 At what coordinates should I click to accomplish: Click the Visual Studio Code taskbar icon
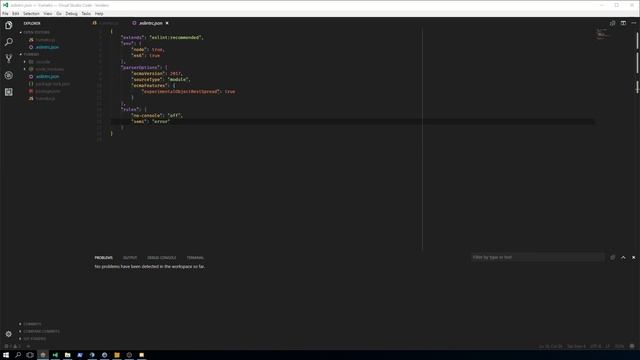[x=55, y=355]
